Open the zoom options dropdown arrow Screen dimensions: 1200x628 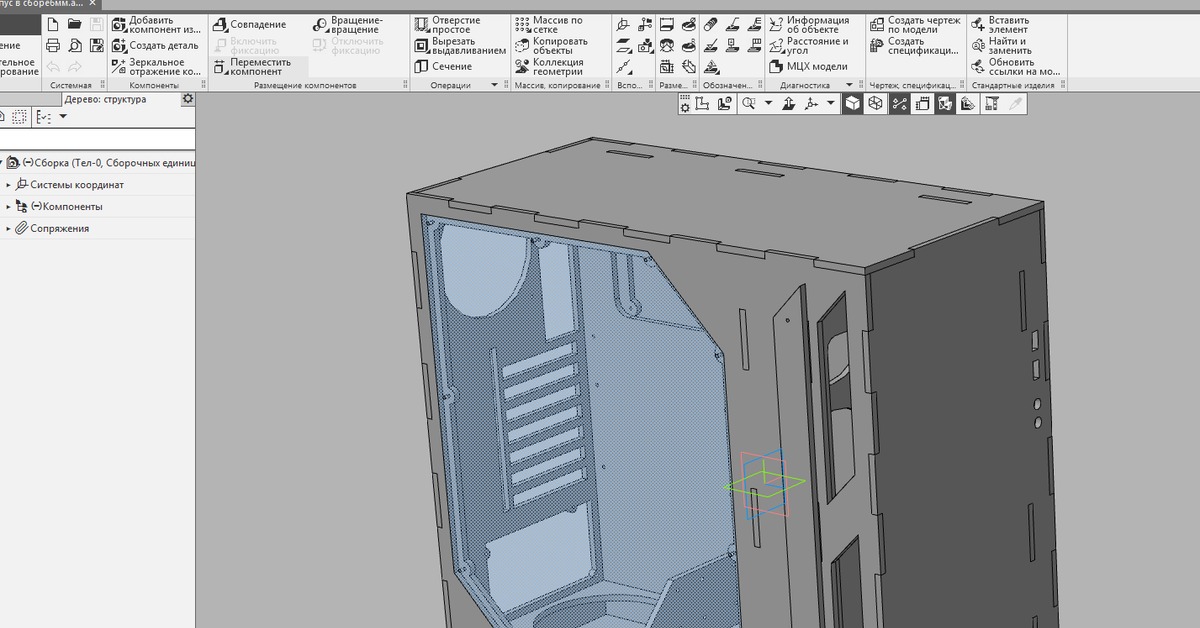(768, 103)
